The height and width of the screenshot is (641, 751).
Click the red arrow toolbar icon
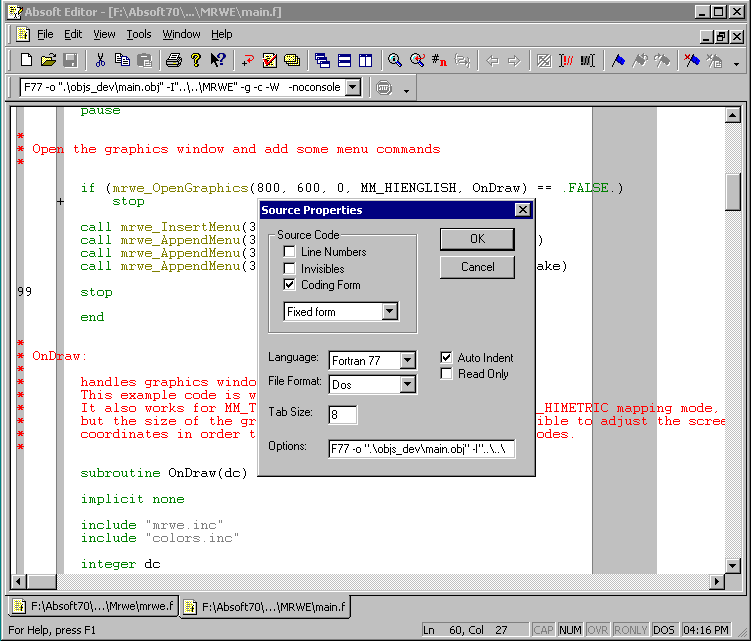coord(248,60)
